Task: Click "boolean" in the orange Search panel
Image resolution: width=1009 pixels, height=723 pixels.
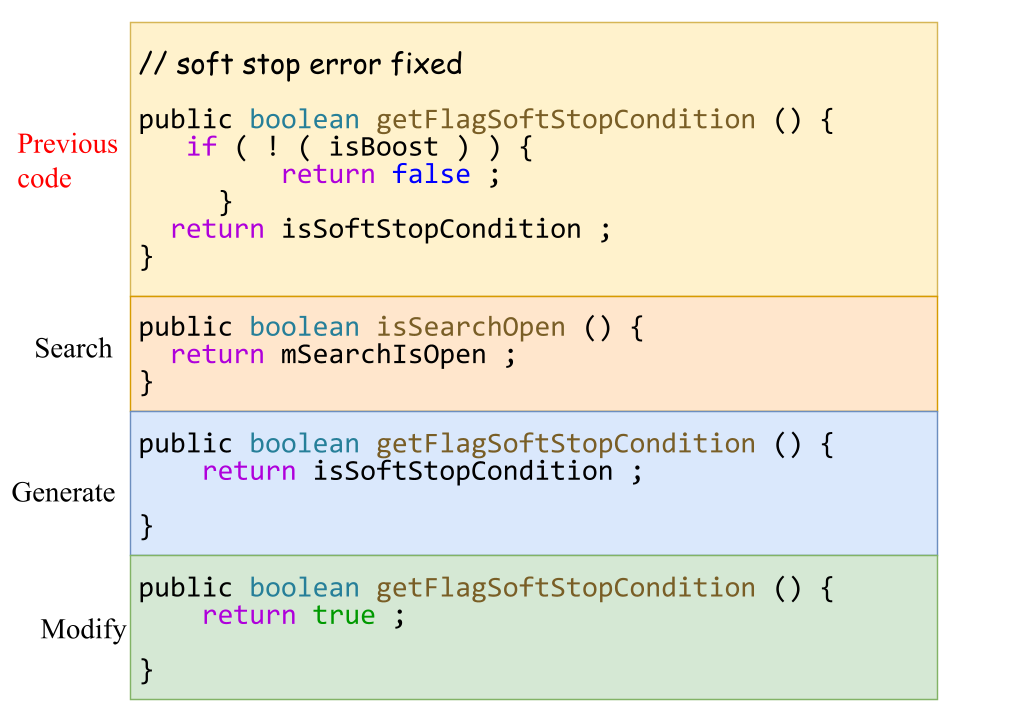Action: [304, 327]
